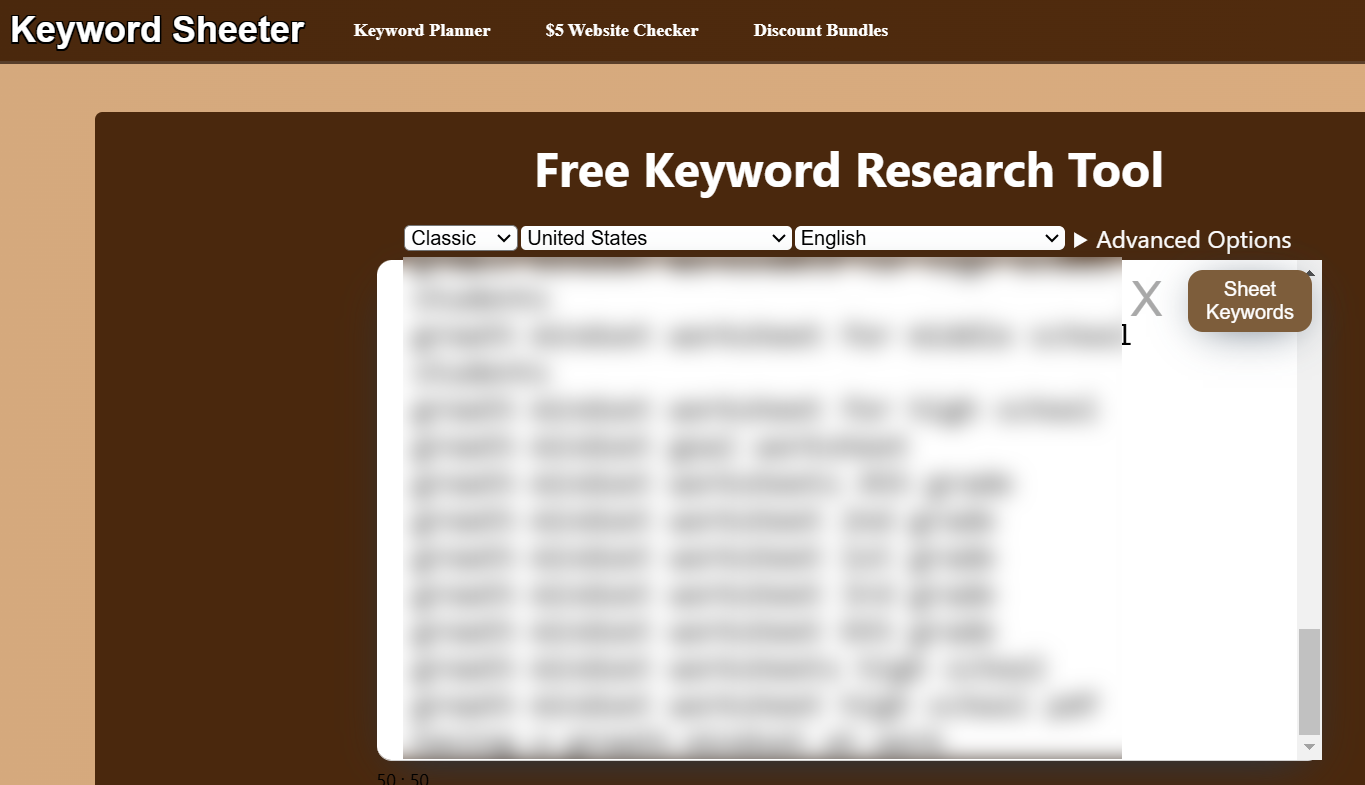Click the Advanced Options disclosure triangle

(1080, 240)
